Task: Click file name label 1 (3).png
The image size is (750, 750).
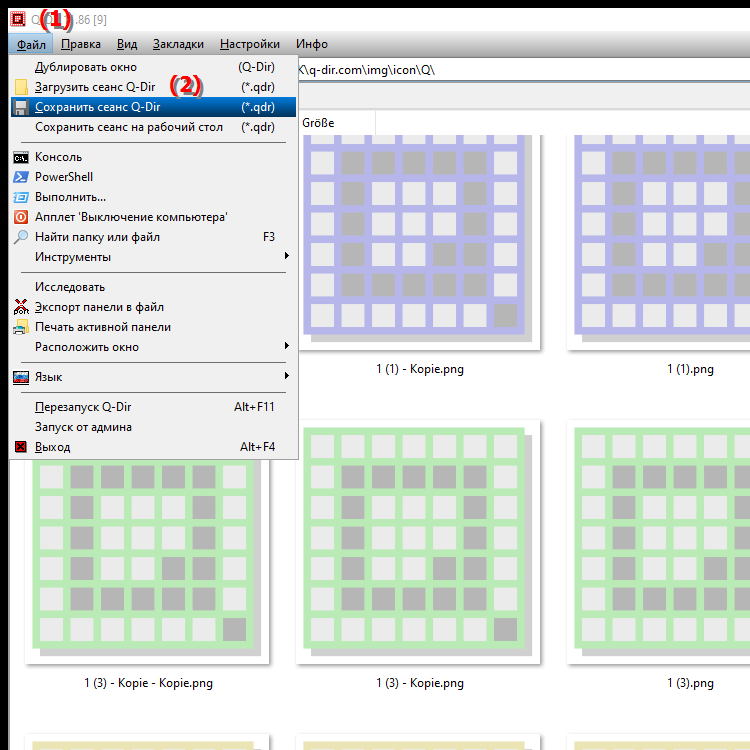Action: coord(690,683)
